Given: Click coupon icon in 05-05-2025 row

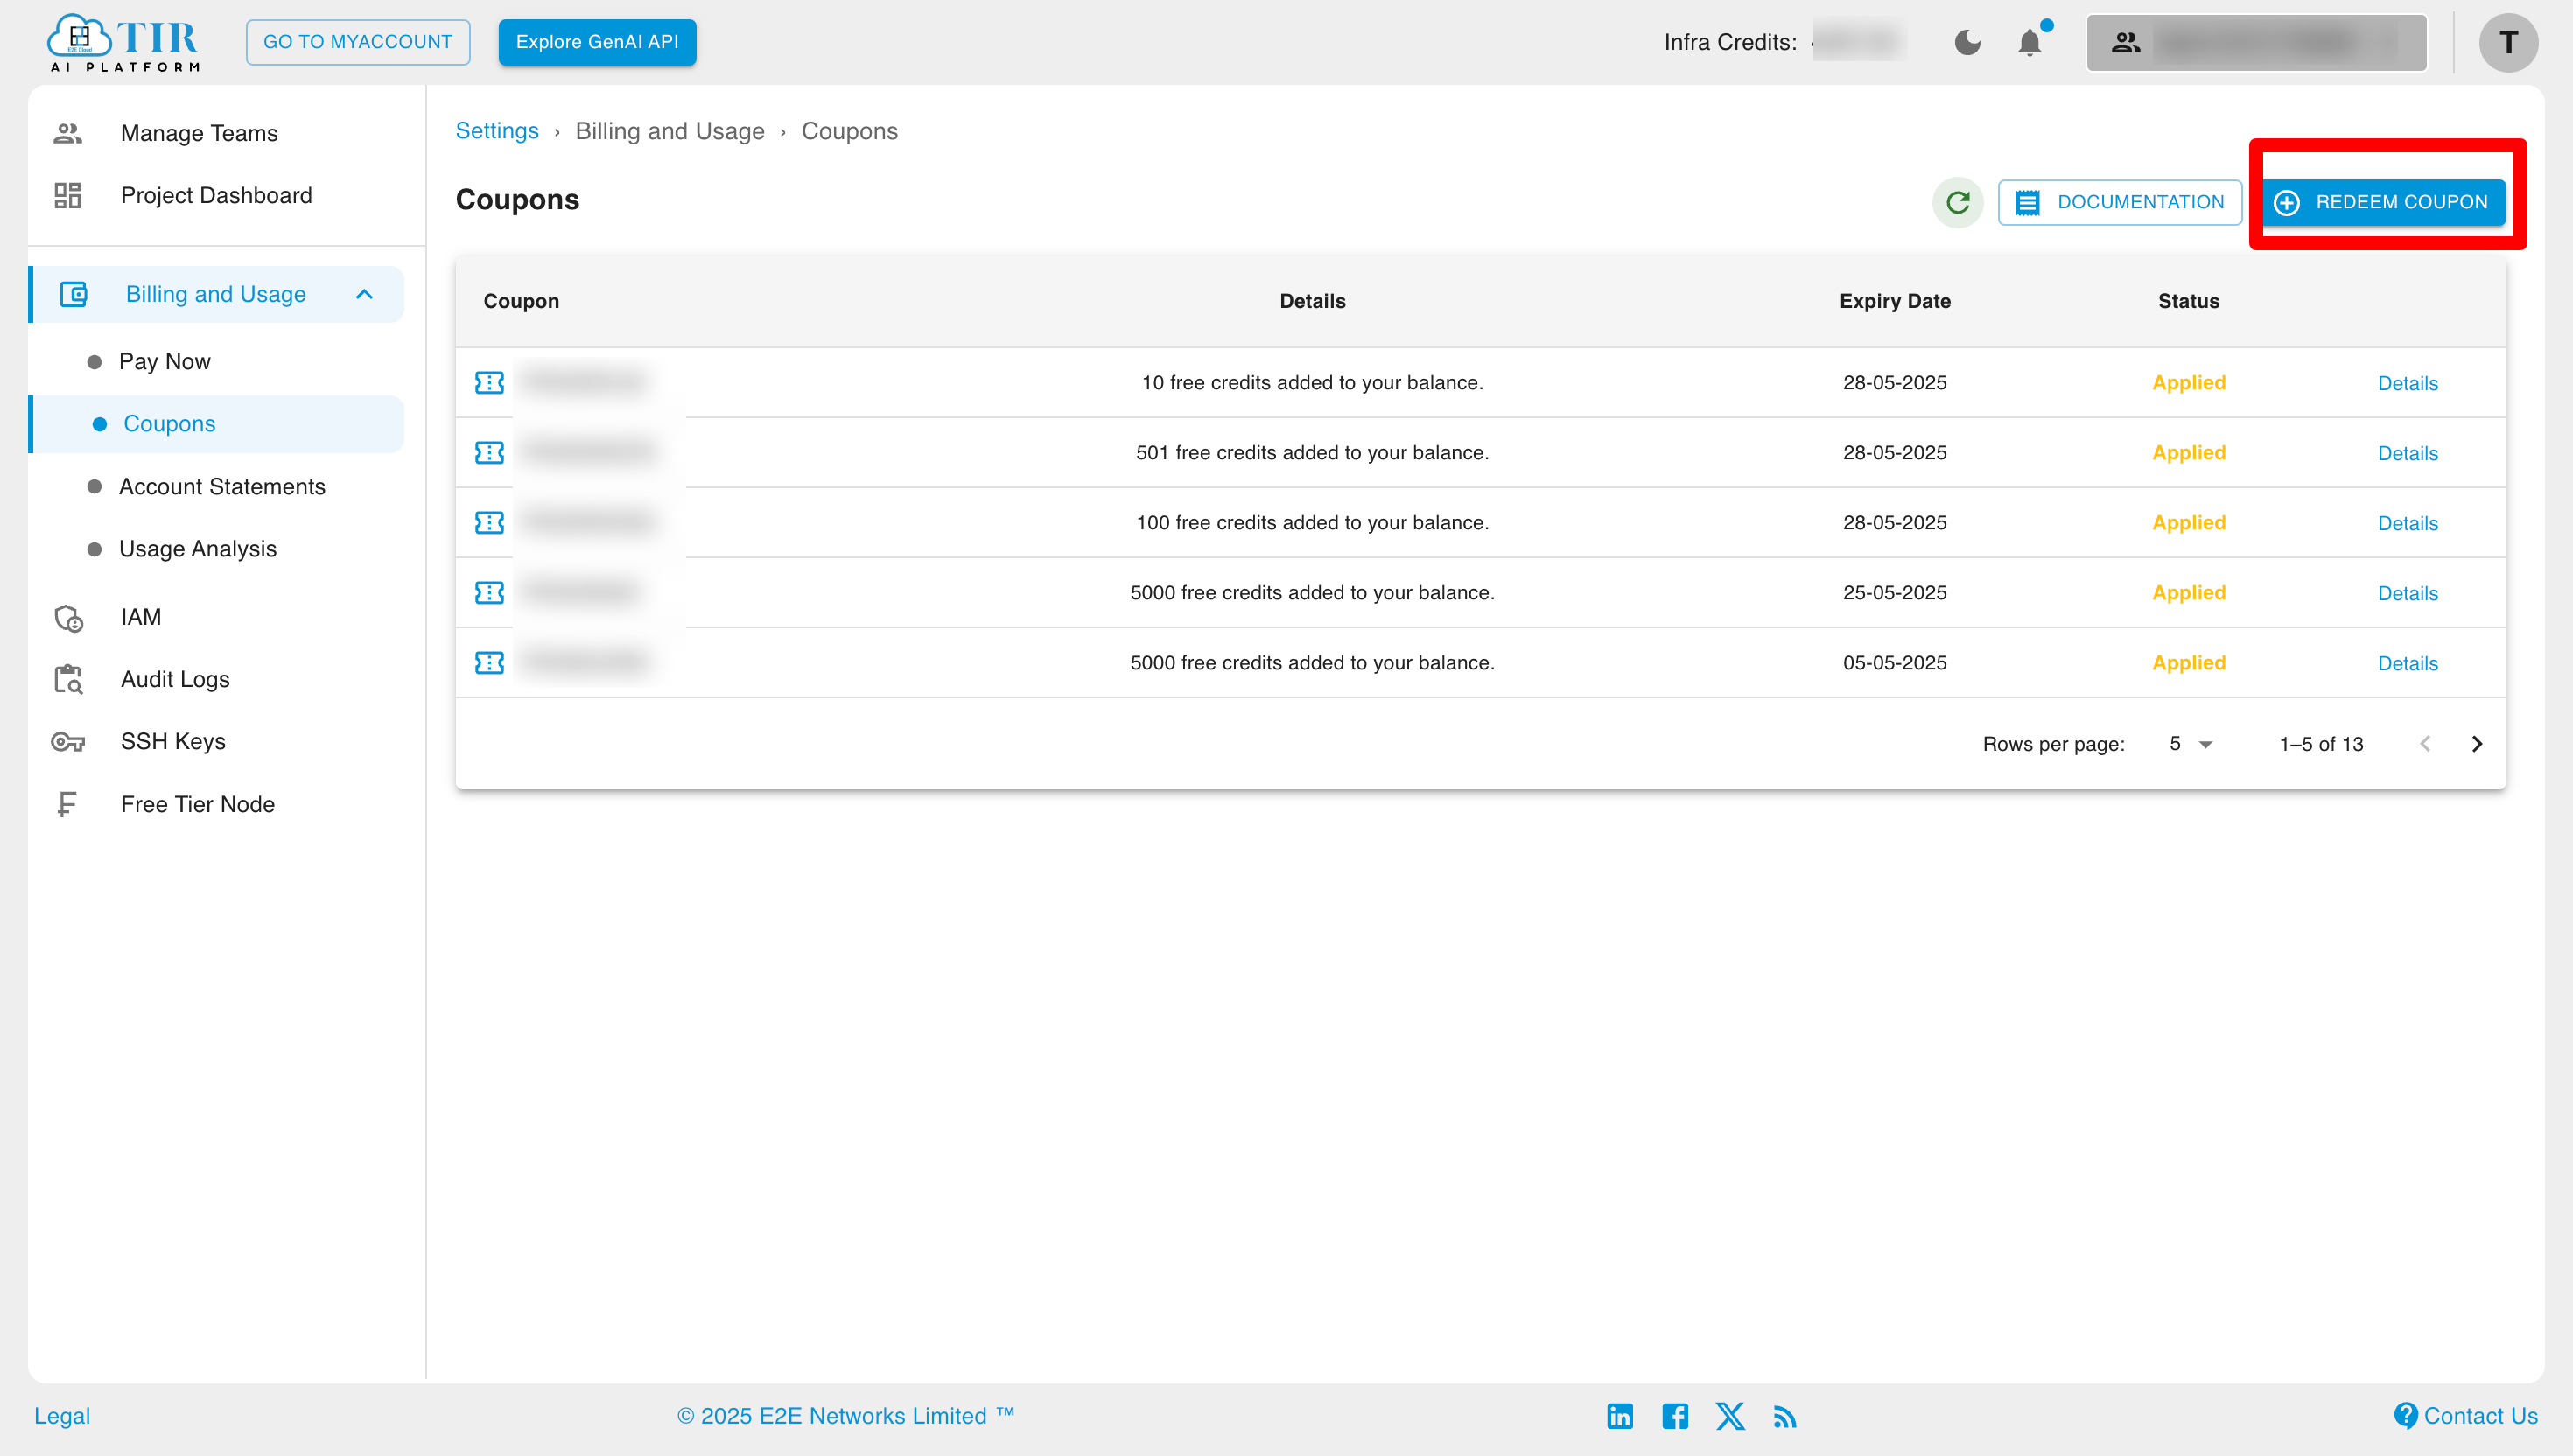Looking at the screenshot, I should click(489, 663).
